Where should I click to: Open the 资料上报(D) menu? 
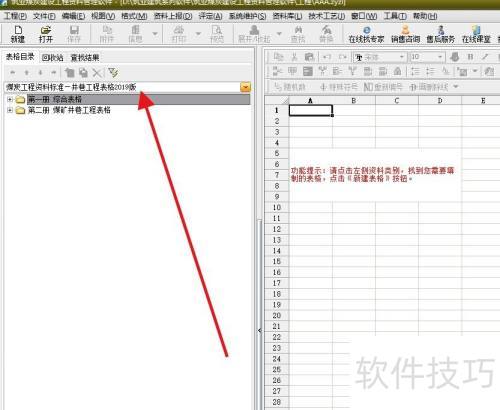[173, 16]
